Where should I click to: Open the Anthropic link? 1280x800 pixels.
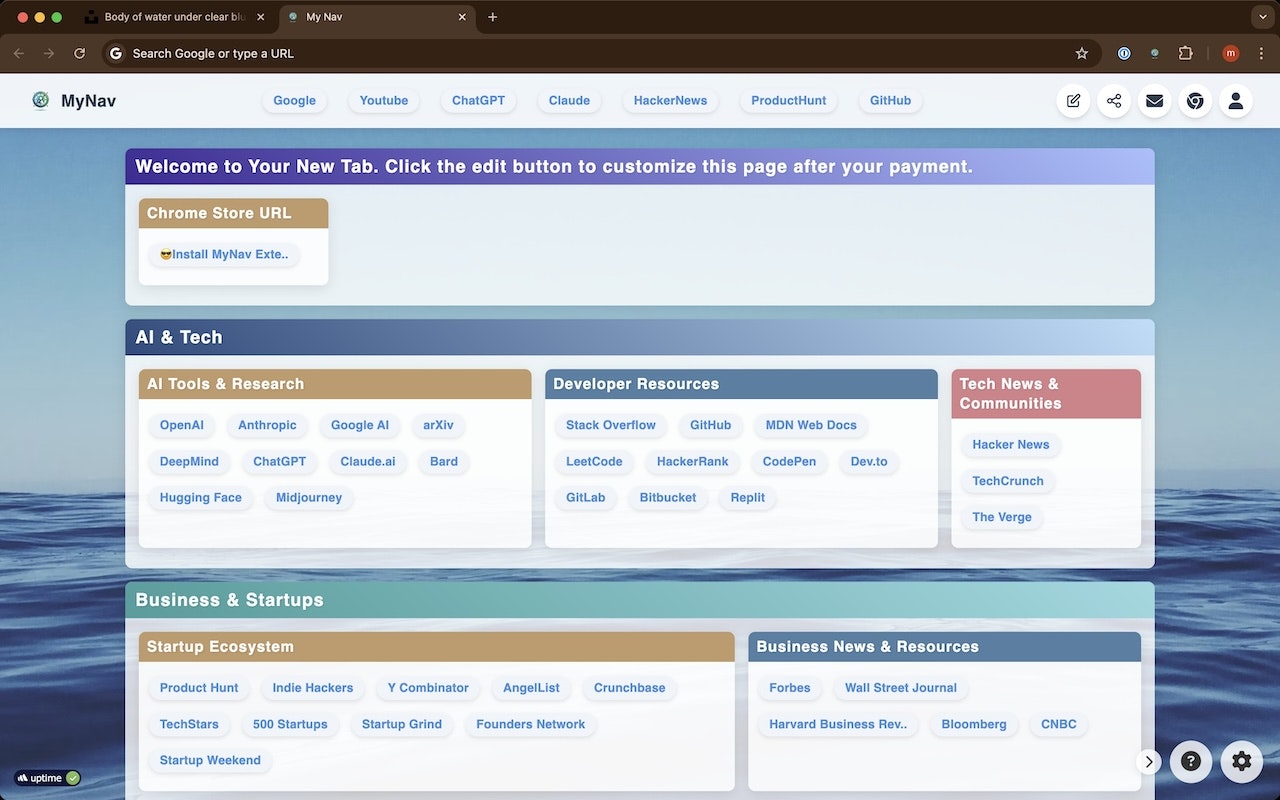(x=267, y=426)
